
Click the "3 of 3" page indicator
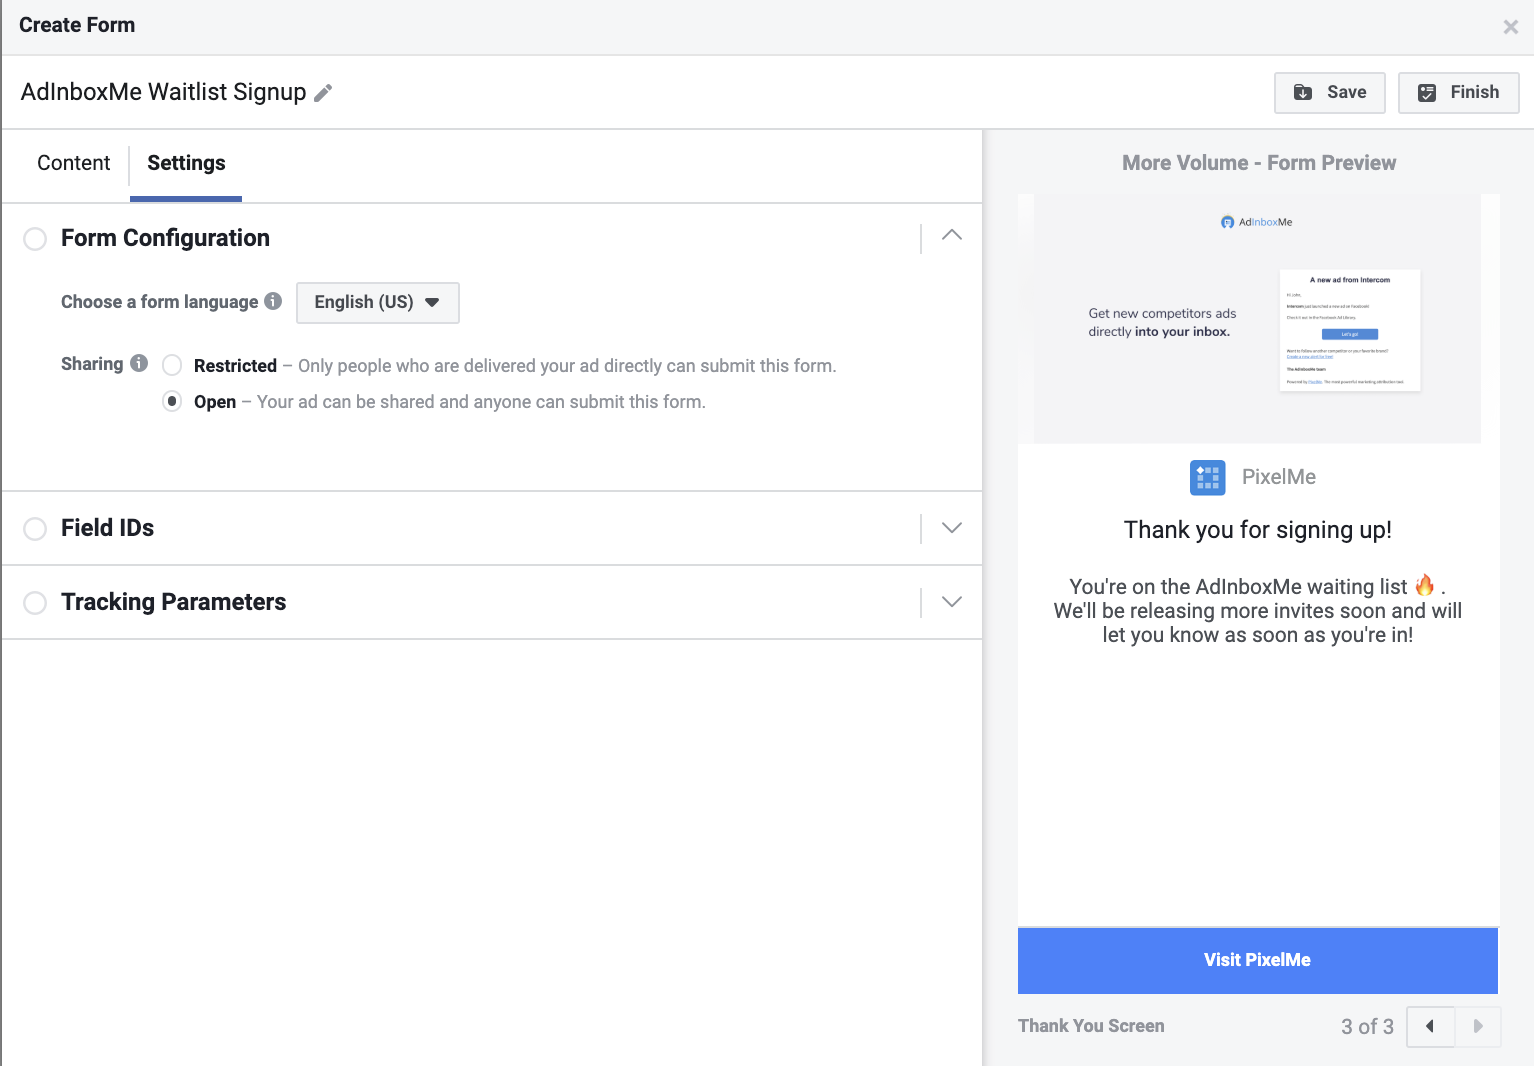tap(1367, 1027)
